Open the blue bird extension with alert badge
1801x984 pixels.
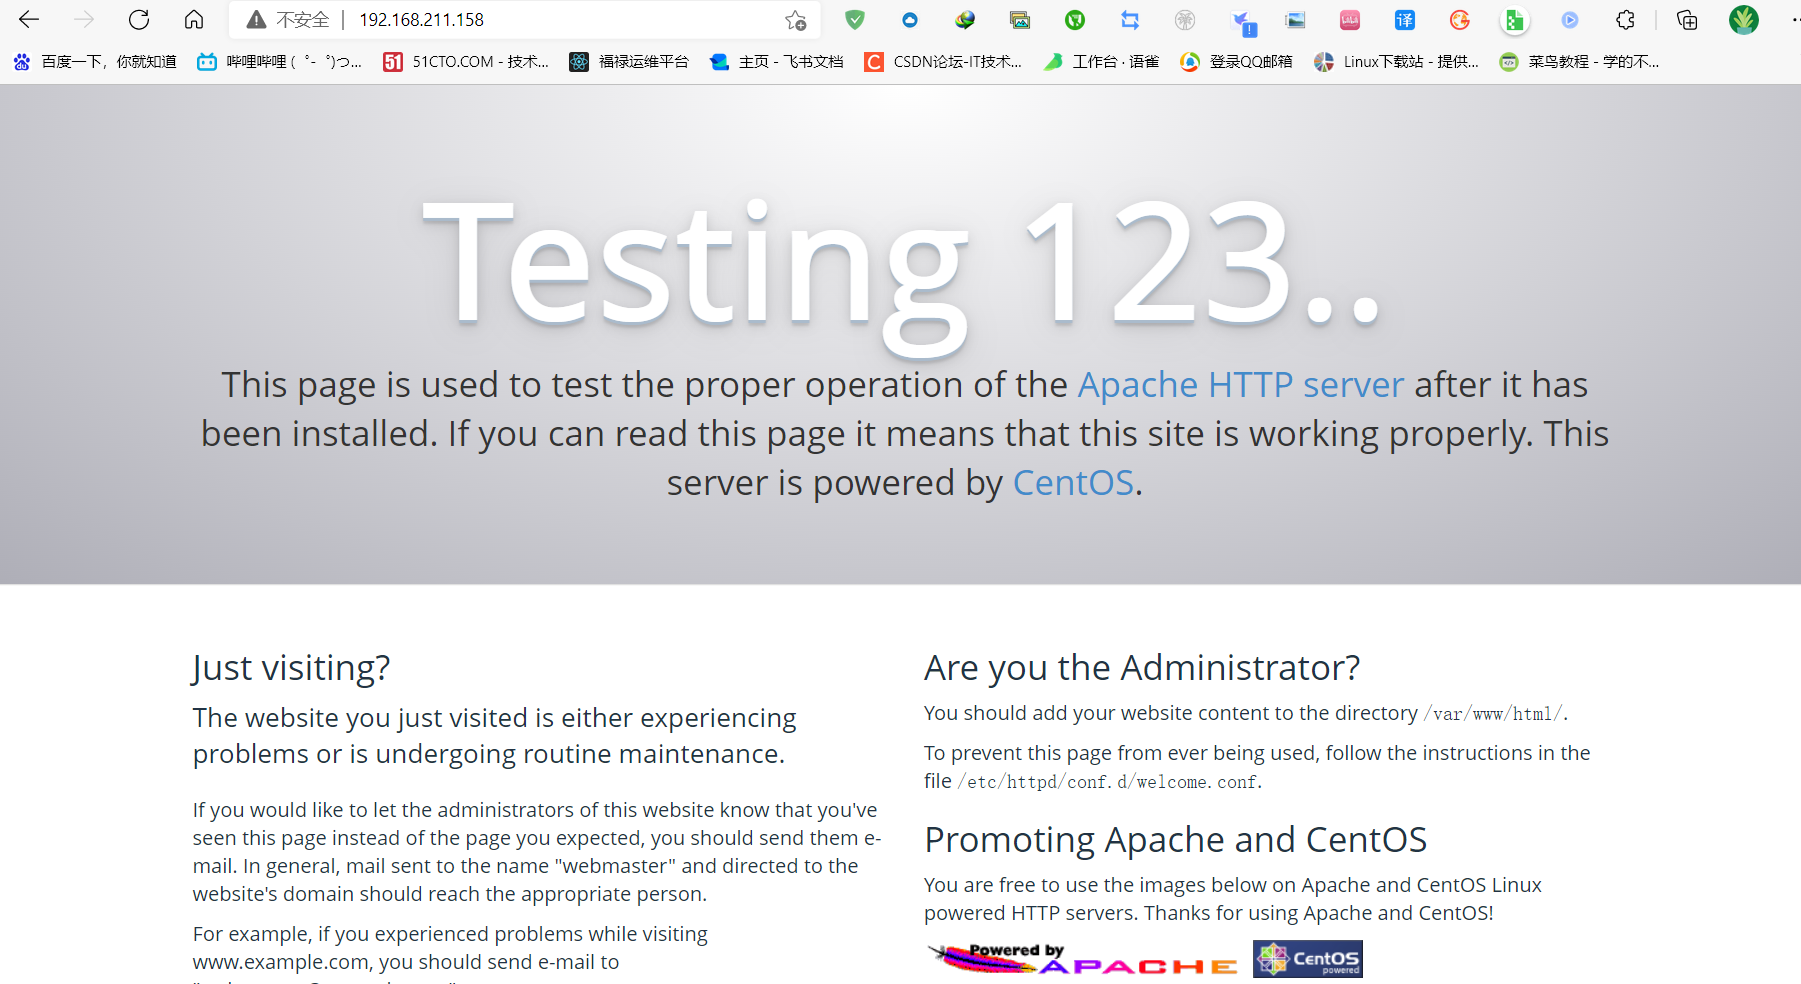[1243, 21]
